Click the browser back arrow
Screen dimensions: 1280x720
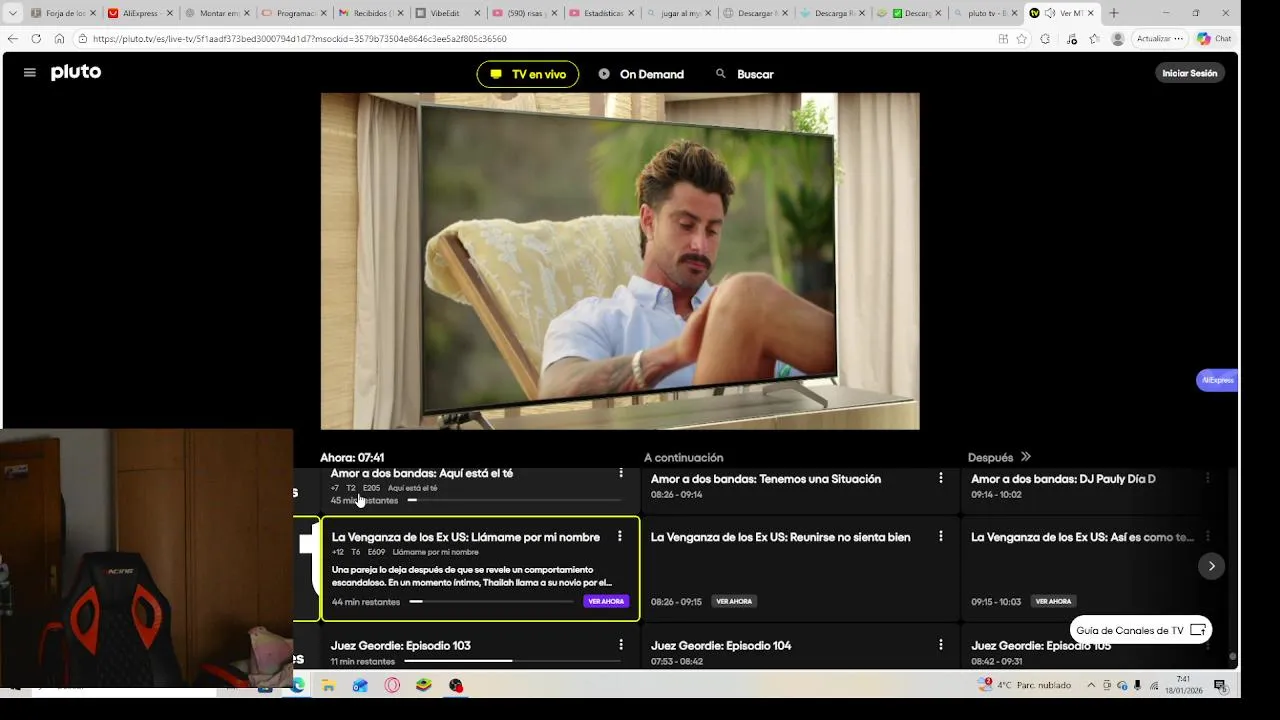(x=12, y=38)
